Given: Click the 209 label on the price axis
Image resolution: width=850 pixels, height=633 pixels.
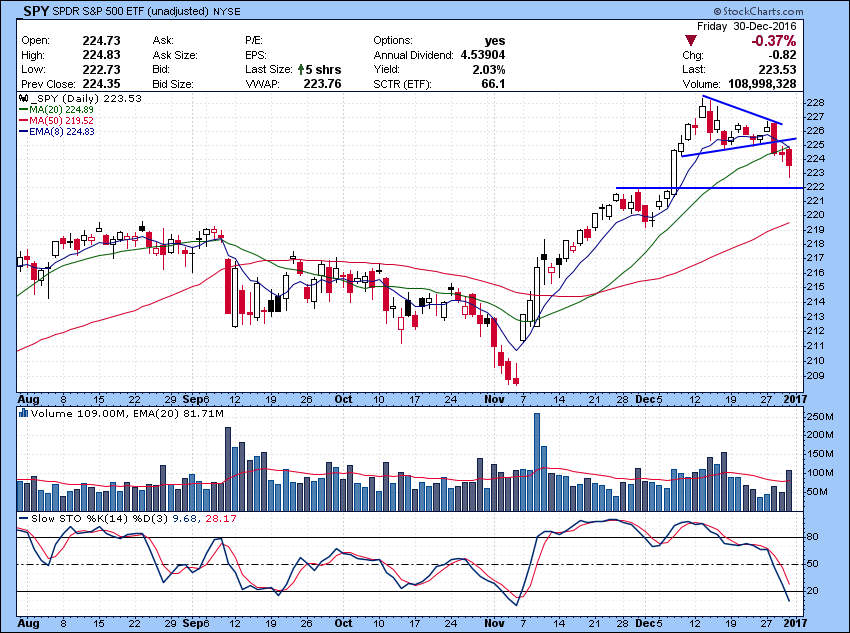Looking at the screenshot, I should tap(817, 376).
